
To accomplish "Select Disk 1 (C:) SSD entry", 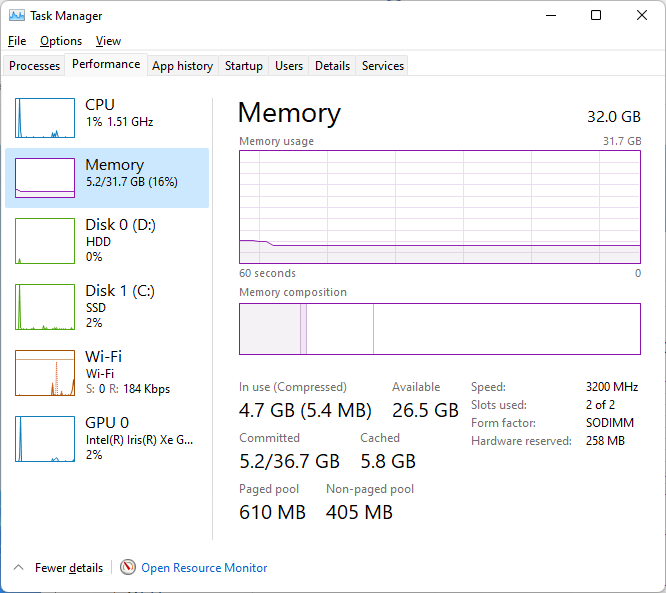I will coord(107,307).
